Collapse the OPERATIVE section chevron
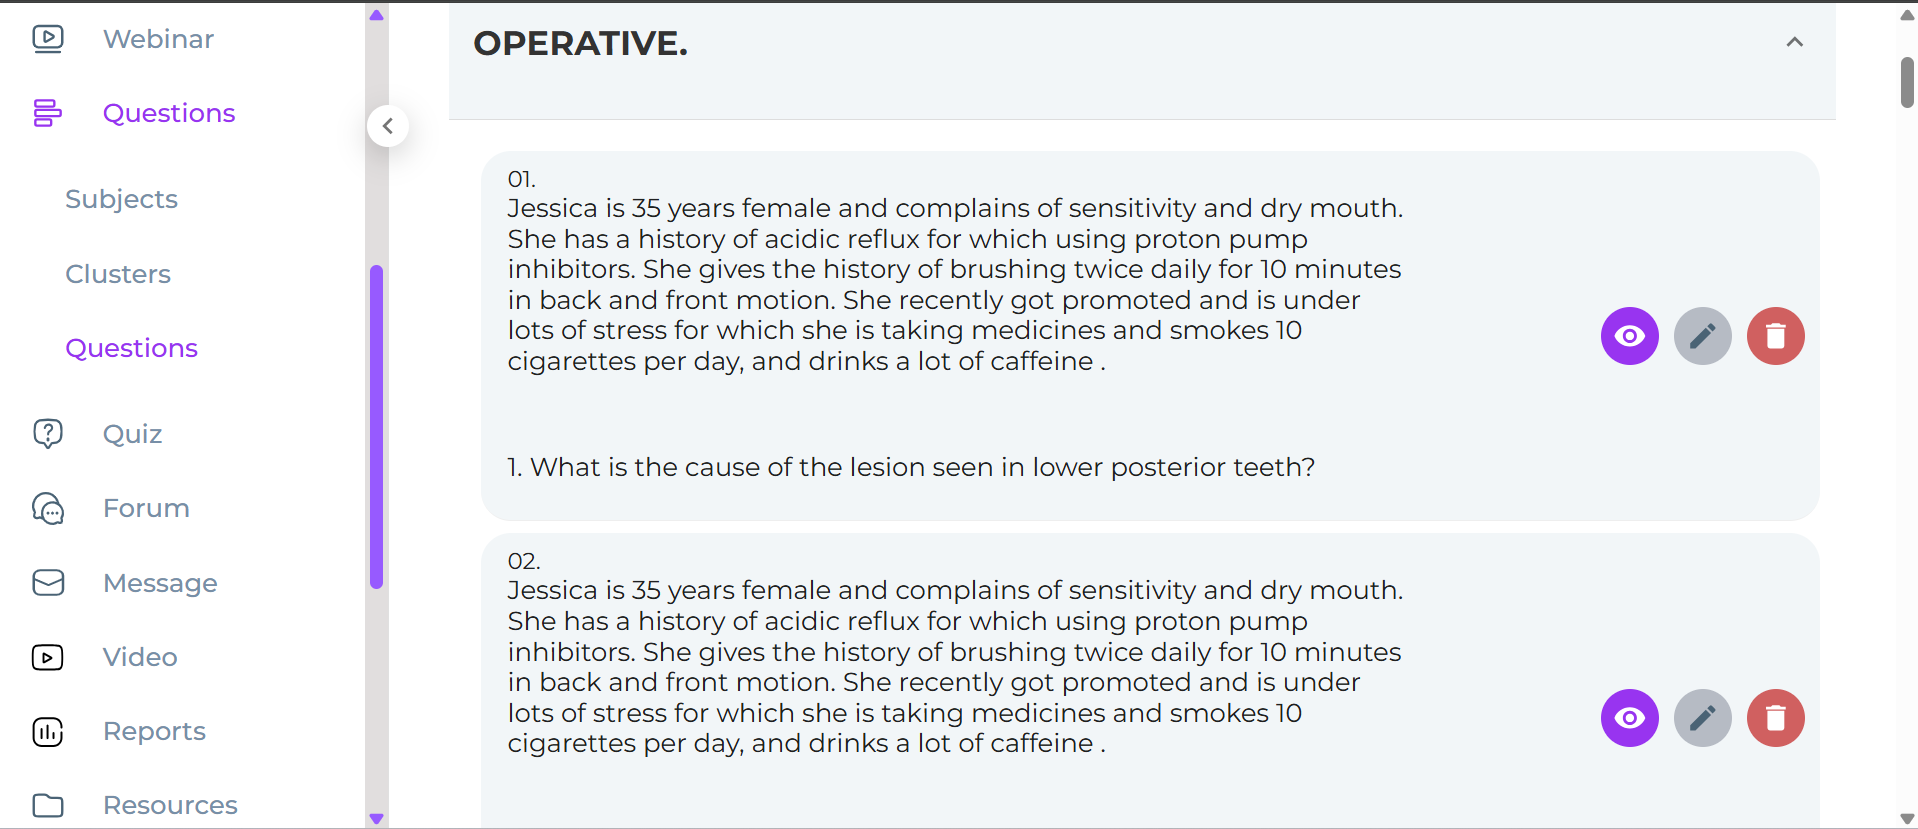 [x=1794, y=42]
